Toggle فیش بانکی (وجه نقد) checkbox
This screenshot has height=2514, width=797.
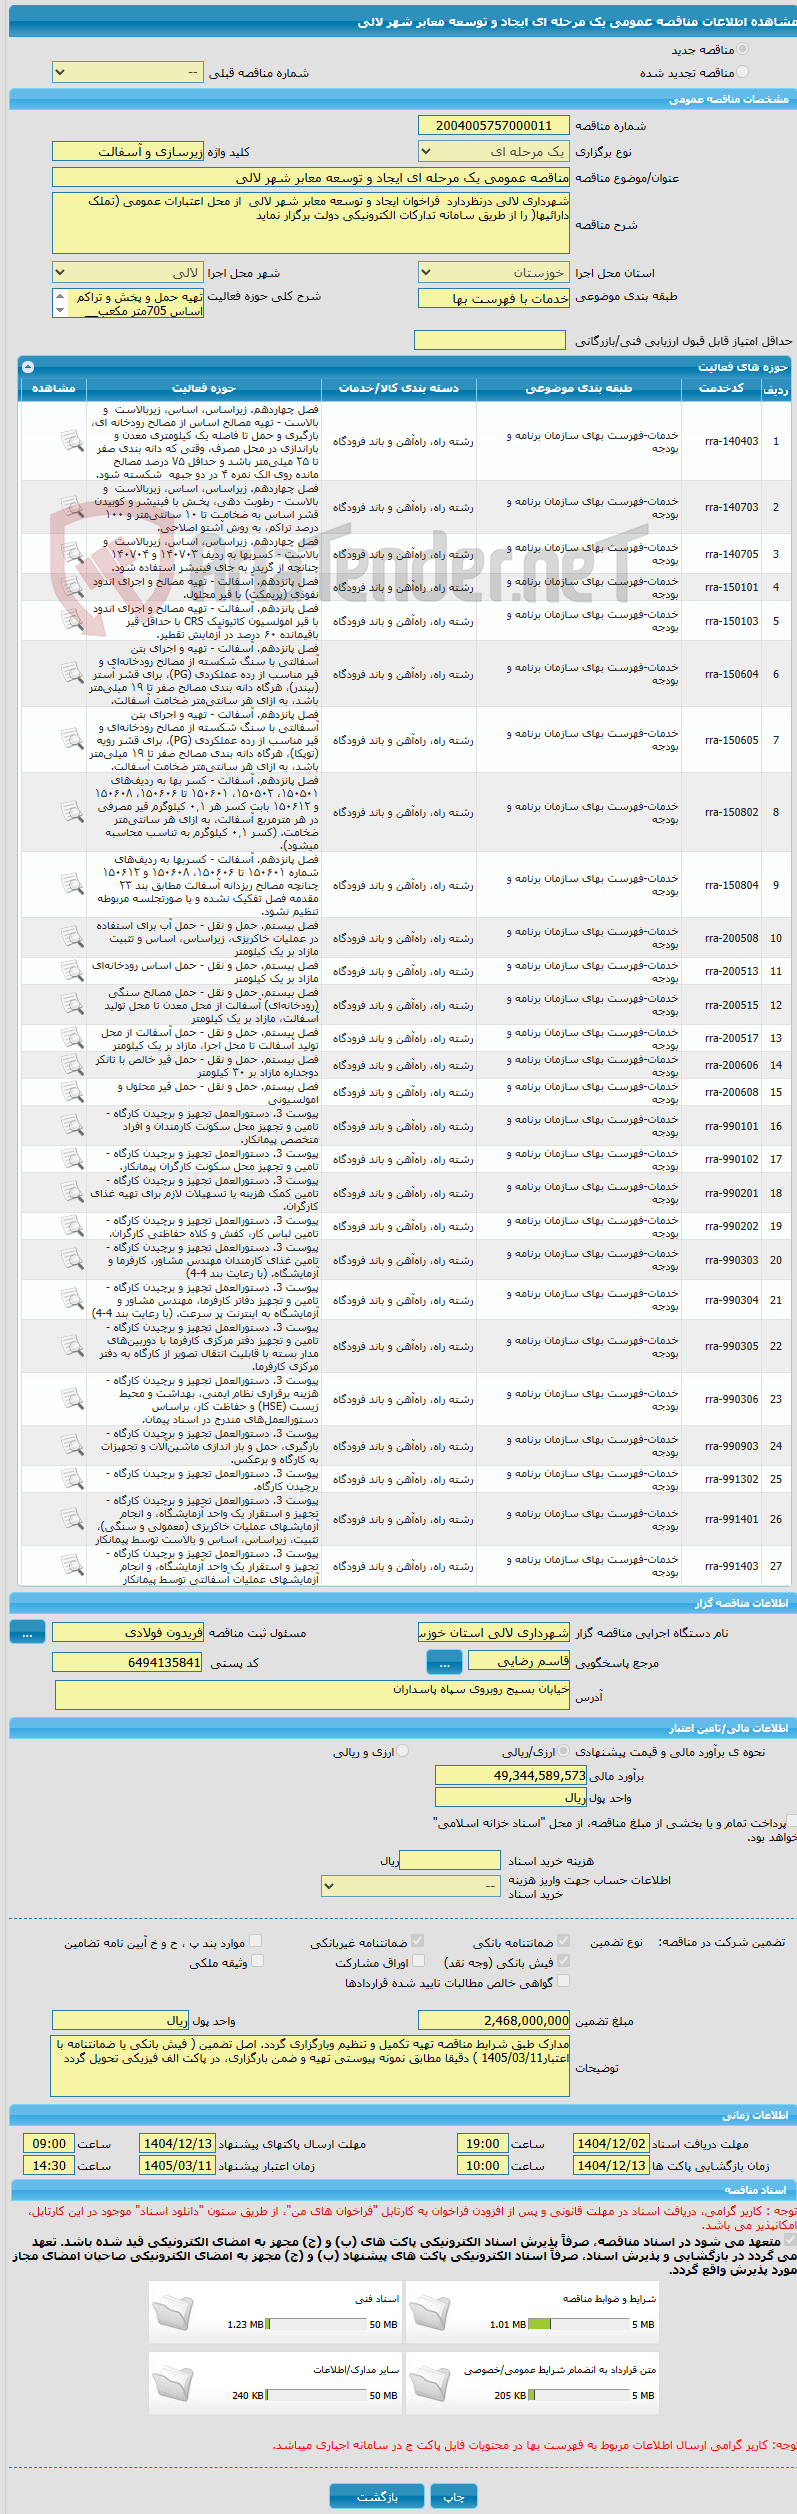(x=563, y=1961)
